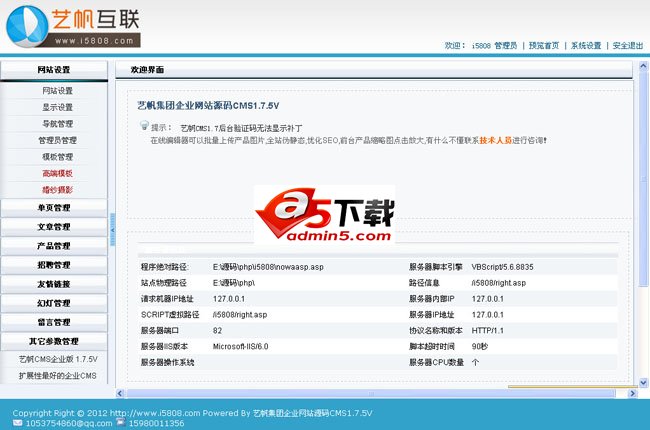The width and height of the screenshot is (650, 430).
Task: Open the red 高端模板 link
Action: click(x=57, y=173)
